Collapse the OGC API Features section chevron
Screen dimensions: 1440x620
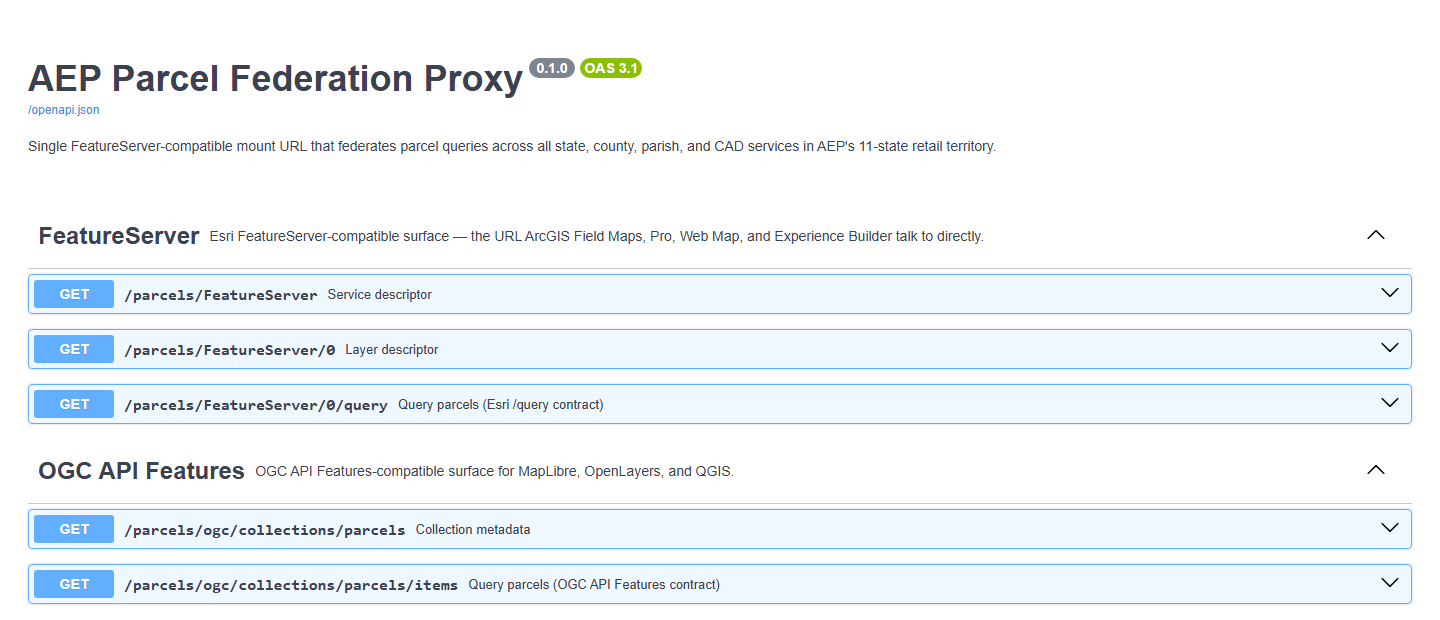(x=1376, y=470)
